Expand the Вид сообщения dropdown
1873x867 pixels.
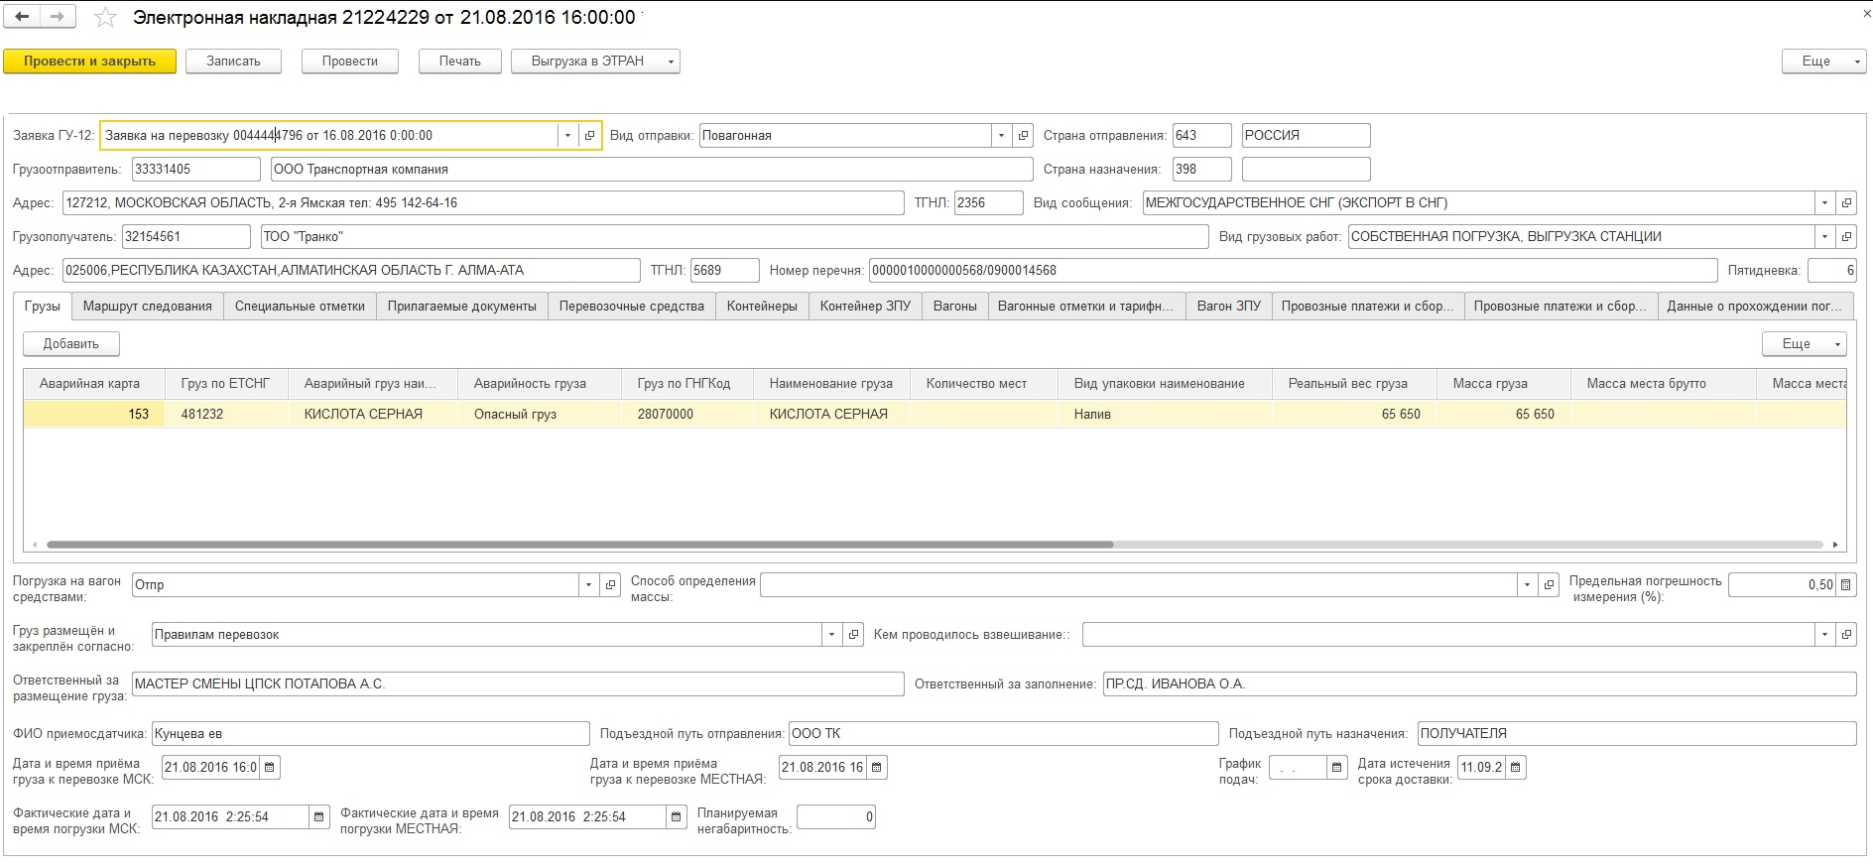pos(1825,203)
